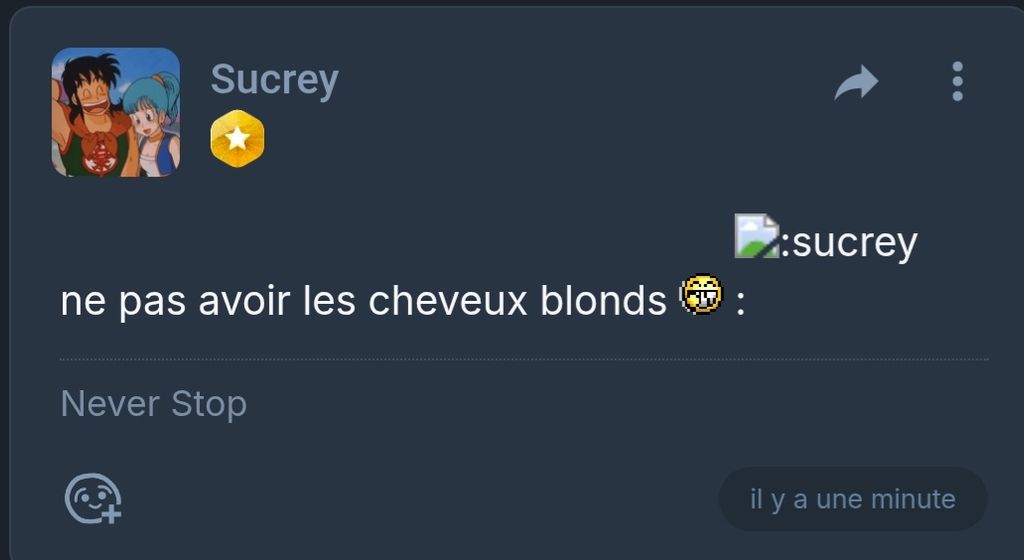Click the broken image placeholder icon
Image resolution: width=1024 pixels, height=560 pixels.
pos(756,236)
